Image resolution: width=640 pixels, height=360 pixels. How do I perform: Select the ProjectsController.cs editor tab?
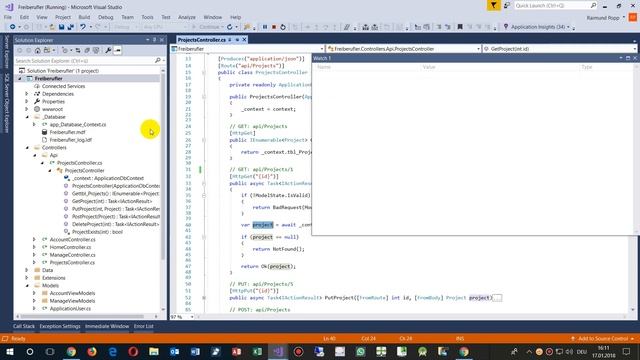202,40
